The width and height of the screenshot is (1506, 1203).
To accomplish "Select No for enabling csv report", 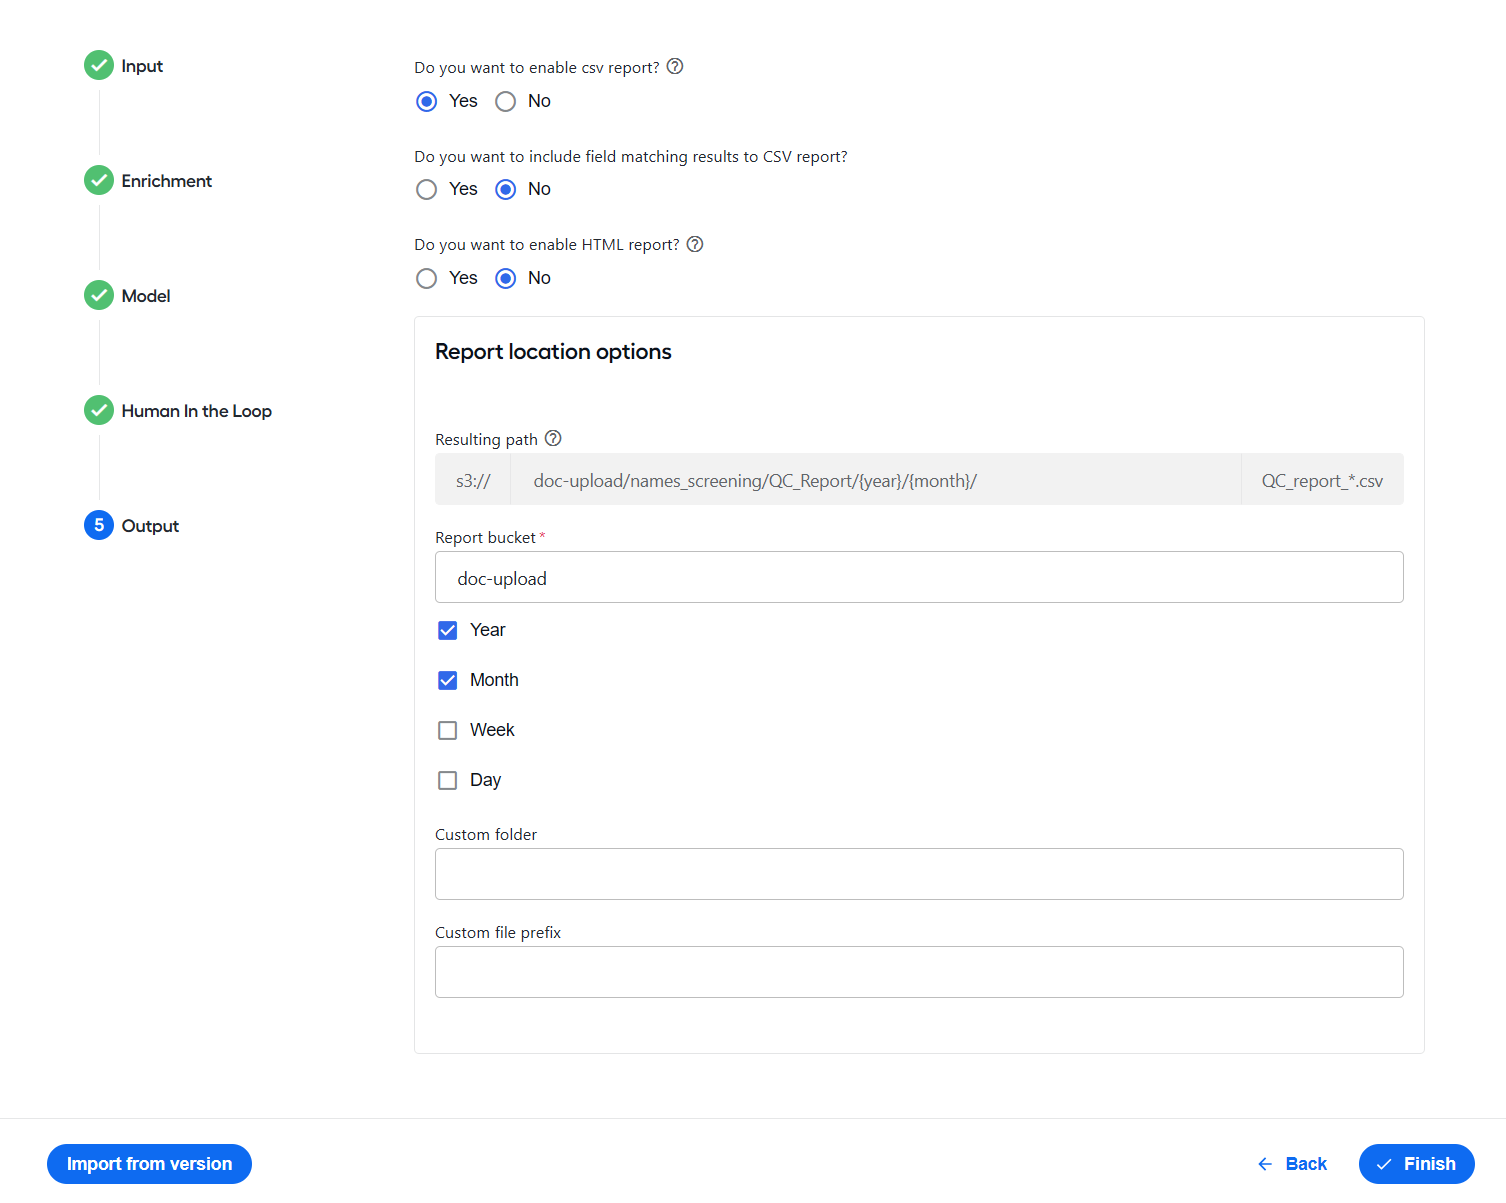I will point(506,102).
